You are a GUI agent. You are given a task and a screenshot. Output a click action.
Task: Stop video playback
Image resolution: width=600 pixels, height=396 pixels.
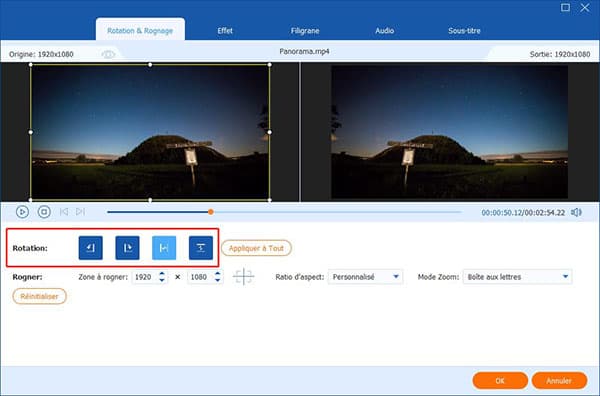pyautogui.click(x=44, y=212)
